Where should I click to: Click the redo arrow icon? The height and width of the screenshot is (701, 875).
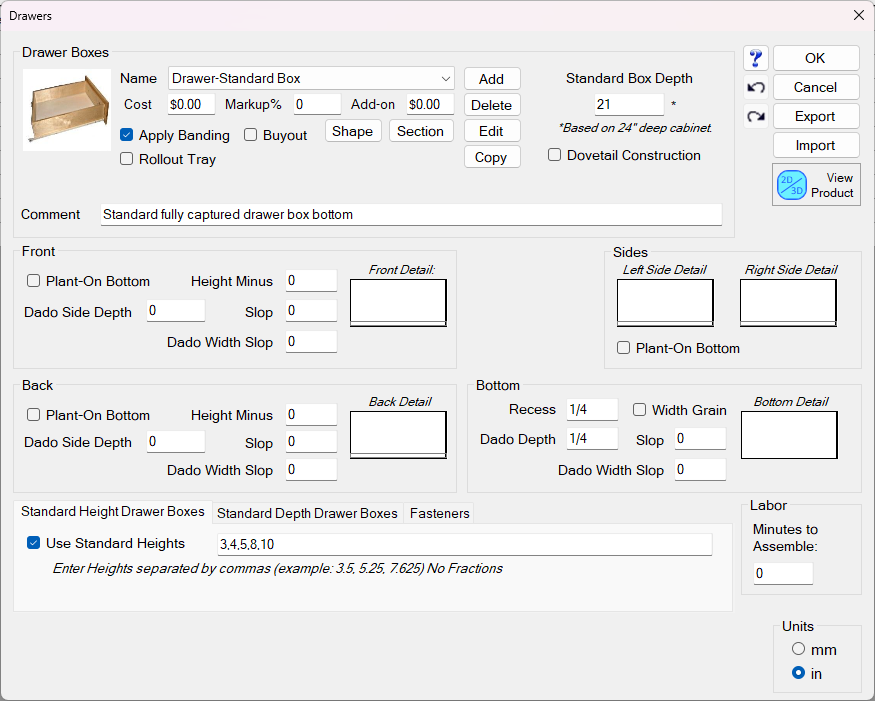click(x=756, y=117)
